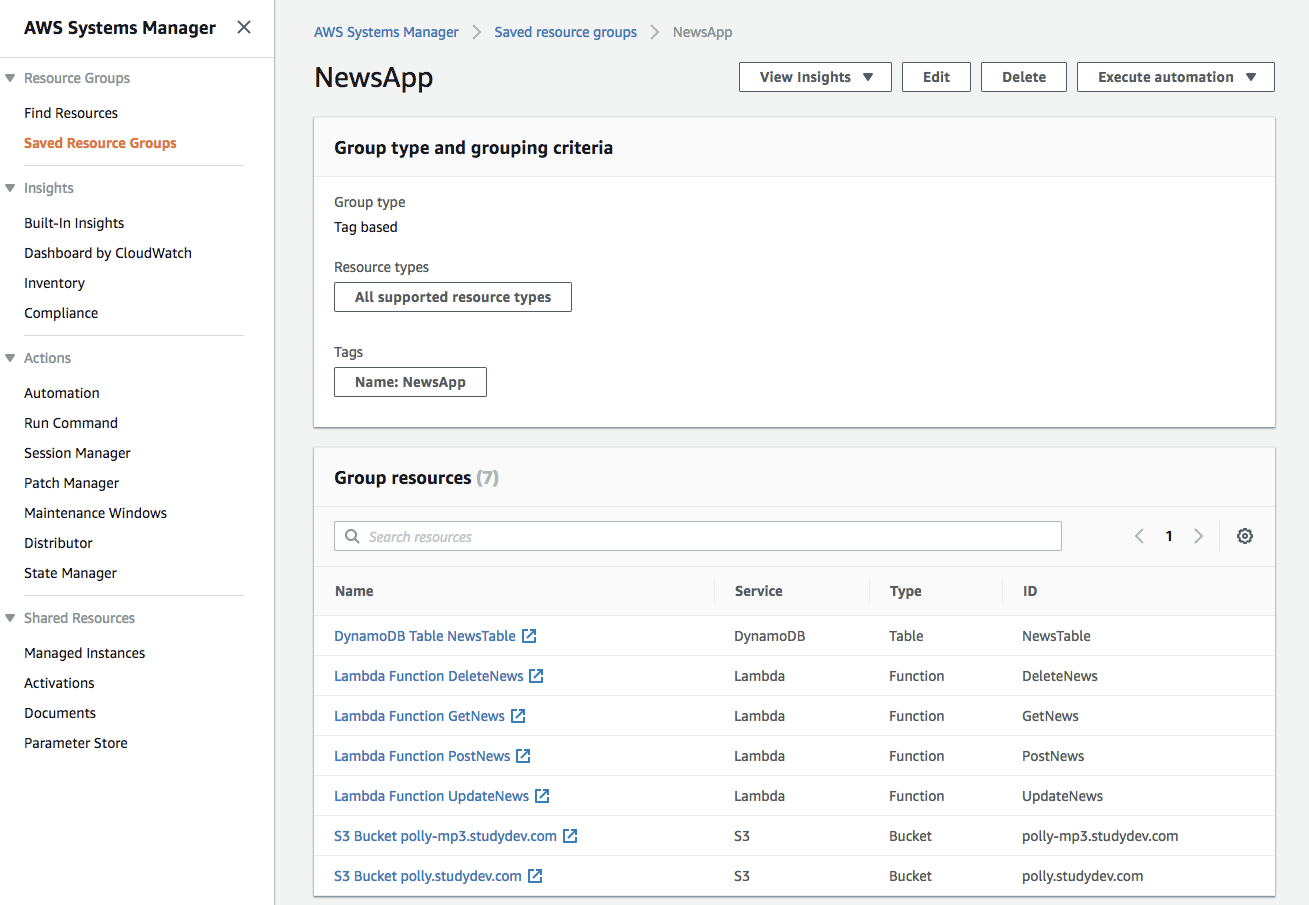Click external link icon beside UpdateNews
Viewport: 1309px width, 905px height.
[542, 796]
